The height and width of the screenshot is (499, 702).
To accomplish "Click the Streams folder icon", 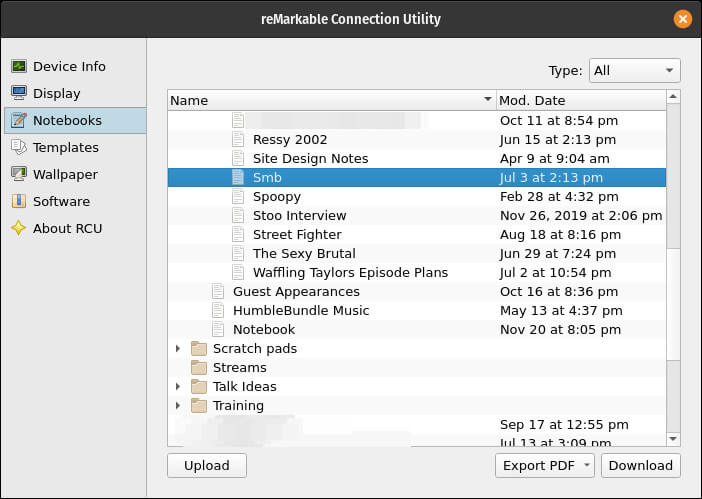I will (198, 367).
